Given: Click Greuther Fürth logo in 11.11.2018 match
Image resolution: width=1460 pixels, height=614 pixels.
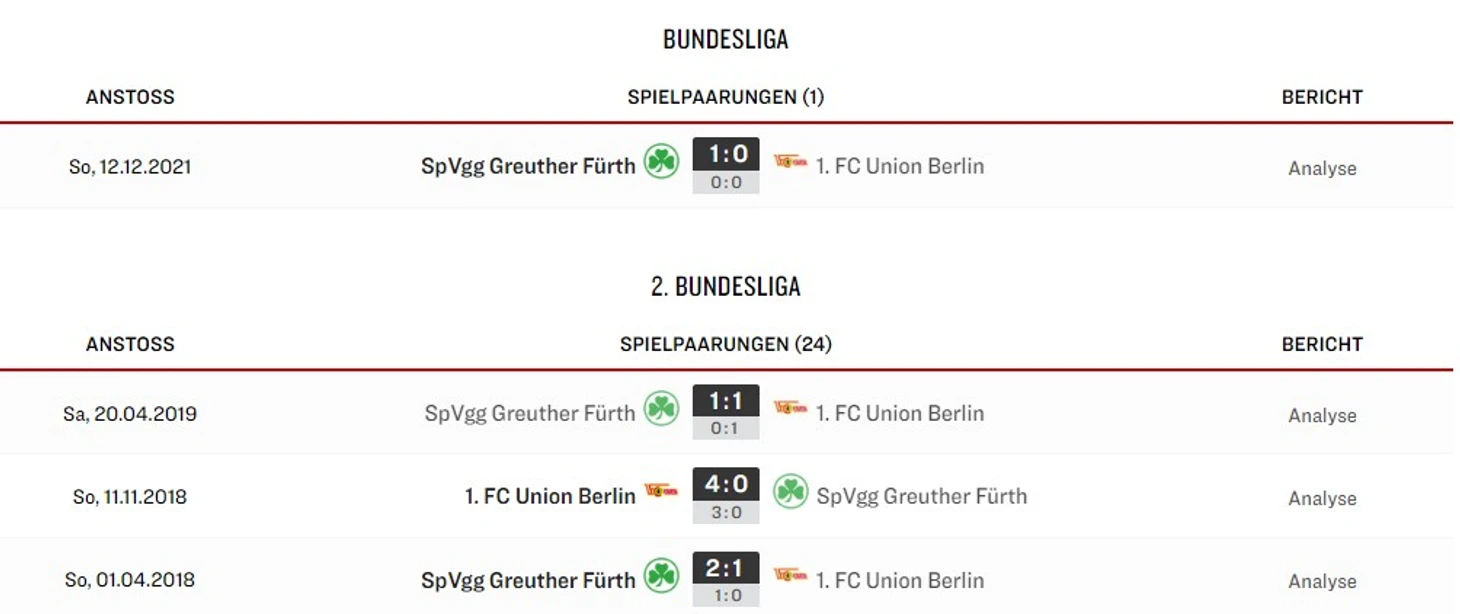Looking at the screenshot, I should pos(790,491).
